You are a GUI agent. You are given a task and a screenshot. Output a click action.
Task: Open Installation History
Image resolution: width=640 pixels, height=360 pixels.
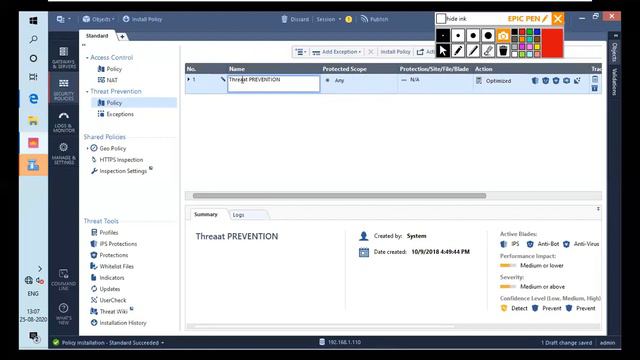118,323
